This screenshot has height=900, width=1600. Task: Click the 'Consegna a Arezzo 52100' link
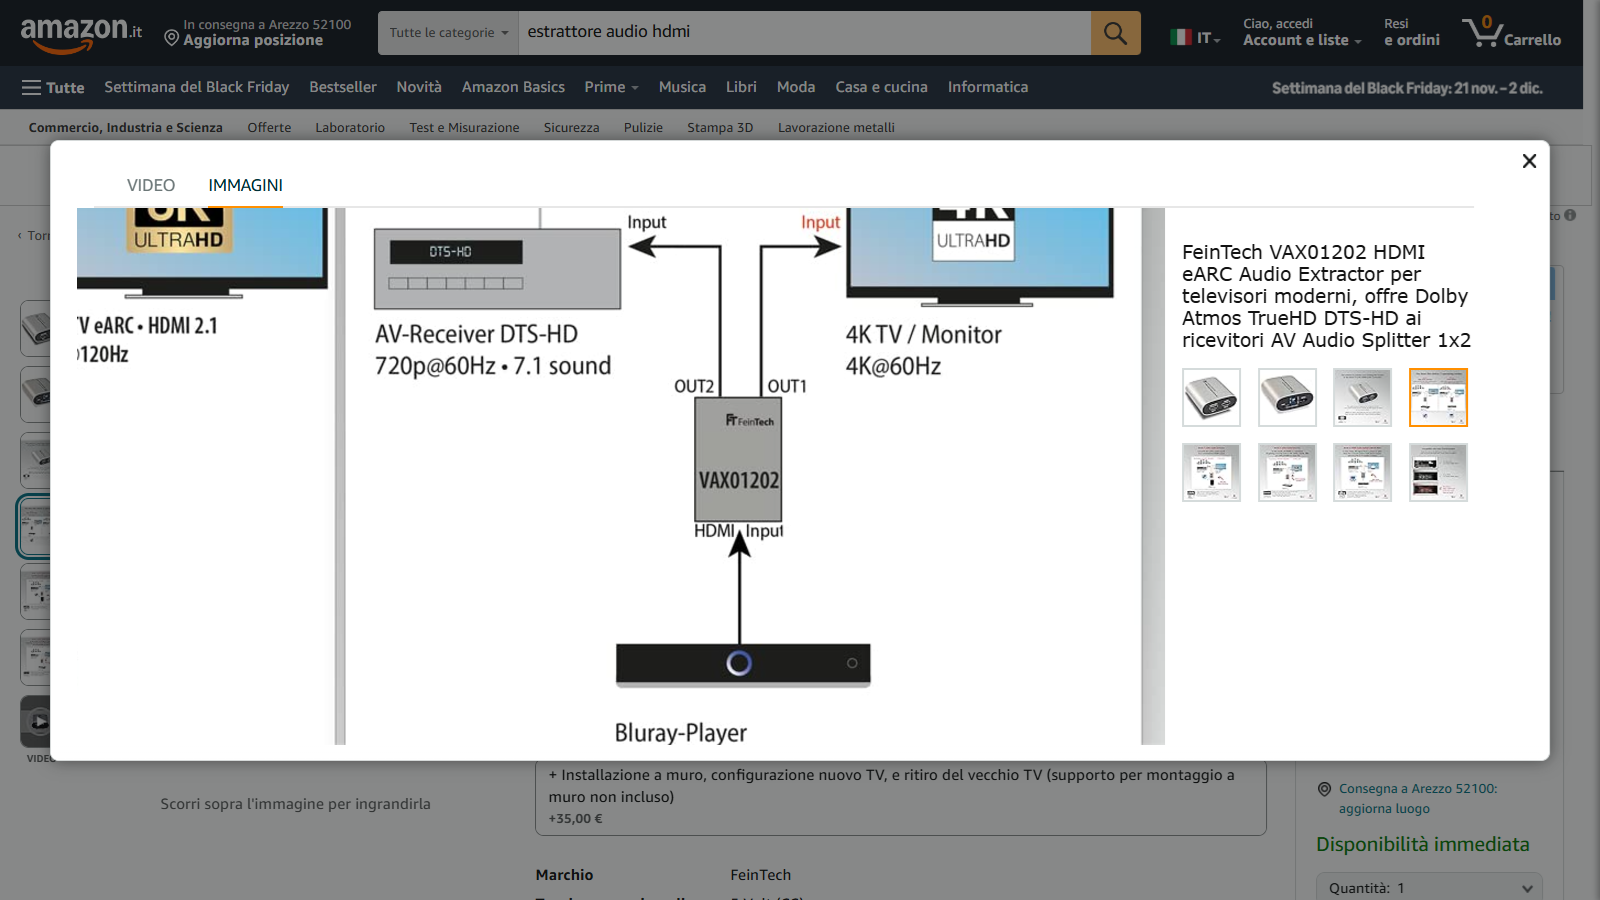[x=1418, y=789]
